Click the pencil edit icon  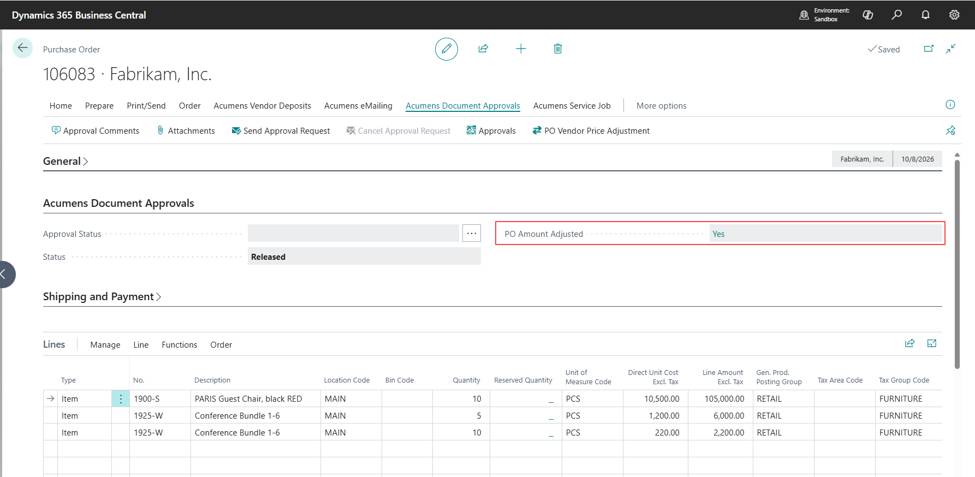[446, 49]
